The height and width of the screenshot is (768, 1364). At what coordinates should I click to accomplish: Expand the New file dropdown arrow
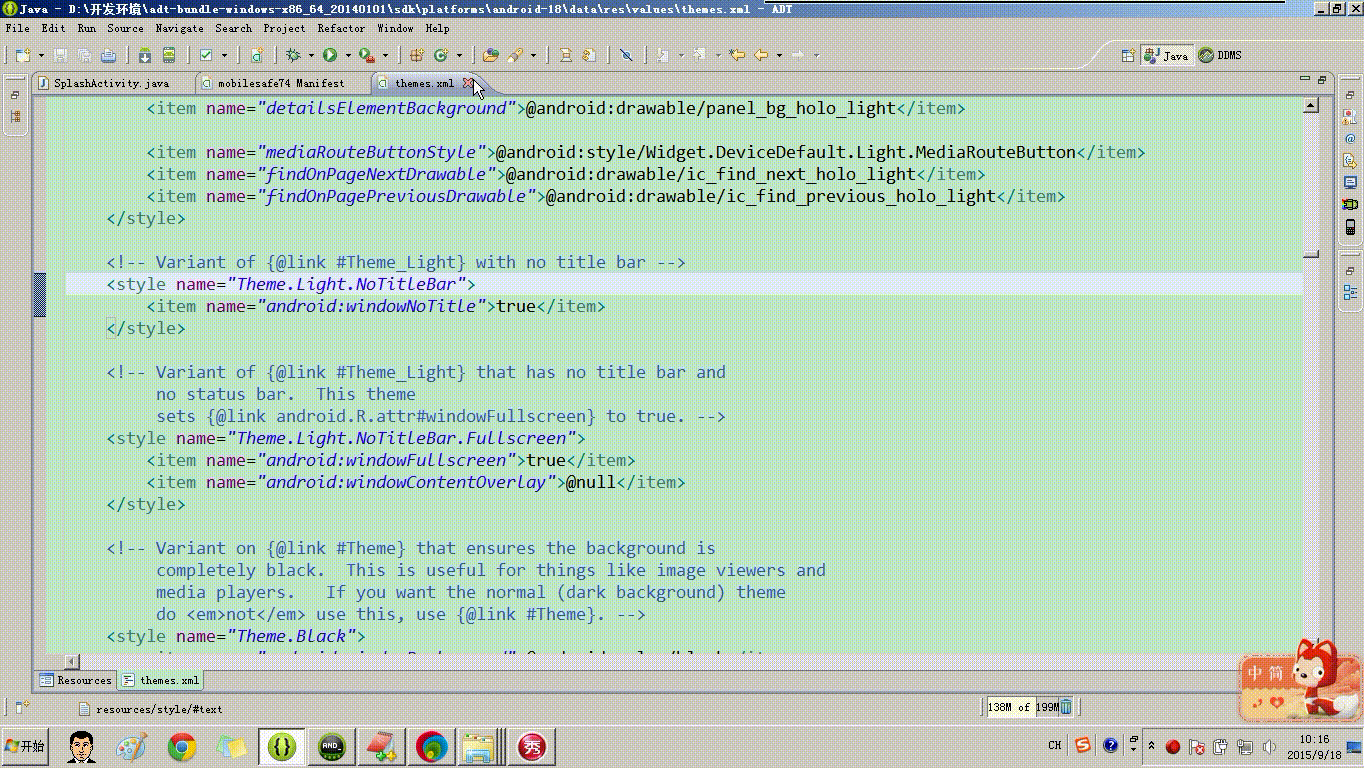pyautogui.click(x=40, y=55)
